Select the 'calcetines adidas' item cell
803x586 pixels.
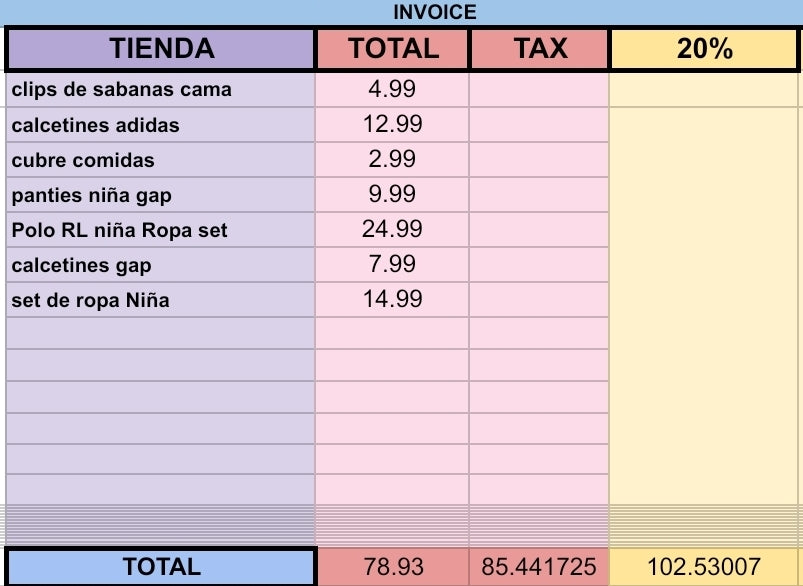coord(160,125)
